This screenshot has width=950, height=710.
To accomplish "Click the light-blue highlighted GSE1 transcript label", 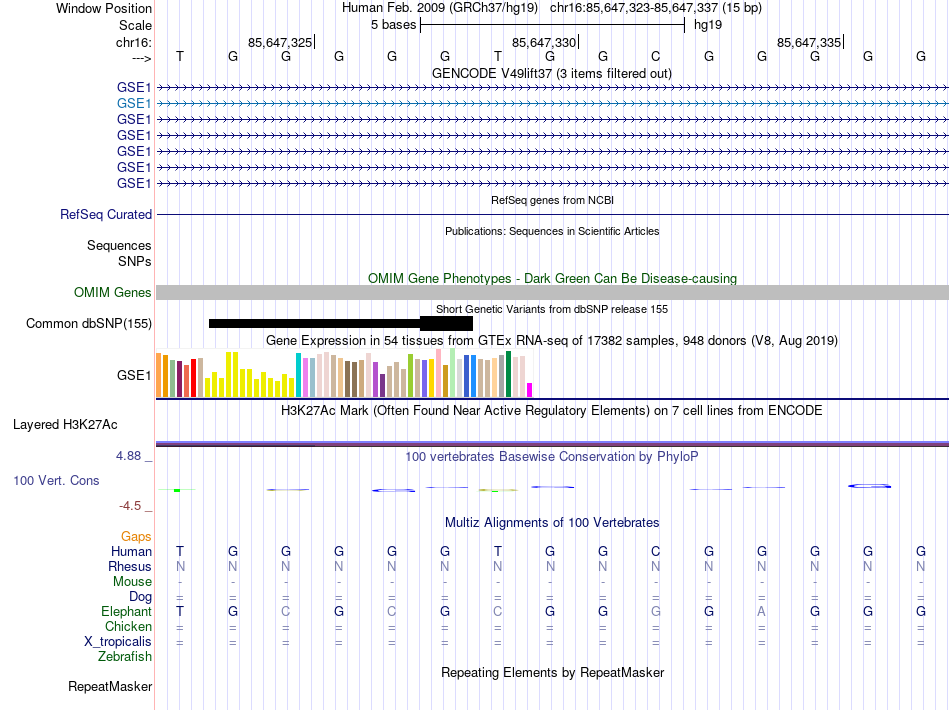I will [134, 103].
